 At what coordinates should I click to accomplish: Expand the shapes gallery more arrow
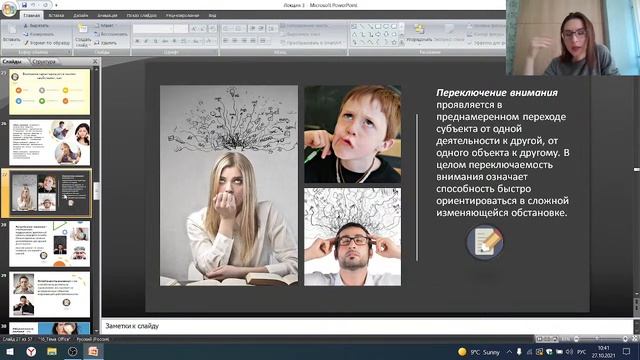pos(402,42)
